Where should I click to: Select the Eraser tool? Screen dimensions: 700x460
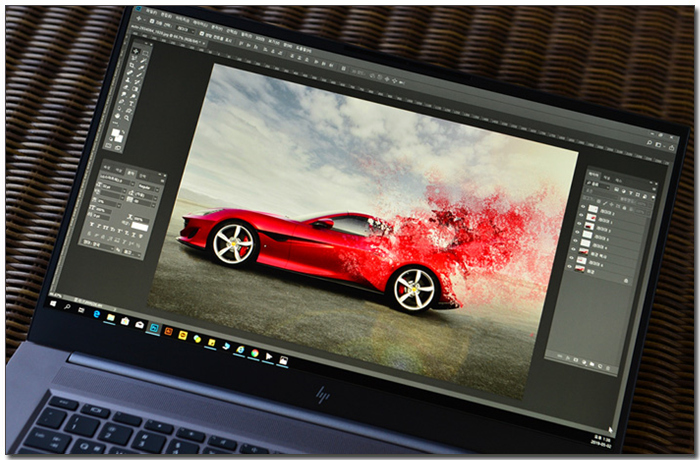click(x=125, y=88)
